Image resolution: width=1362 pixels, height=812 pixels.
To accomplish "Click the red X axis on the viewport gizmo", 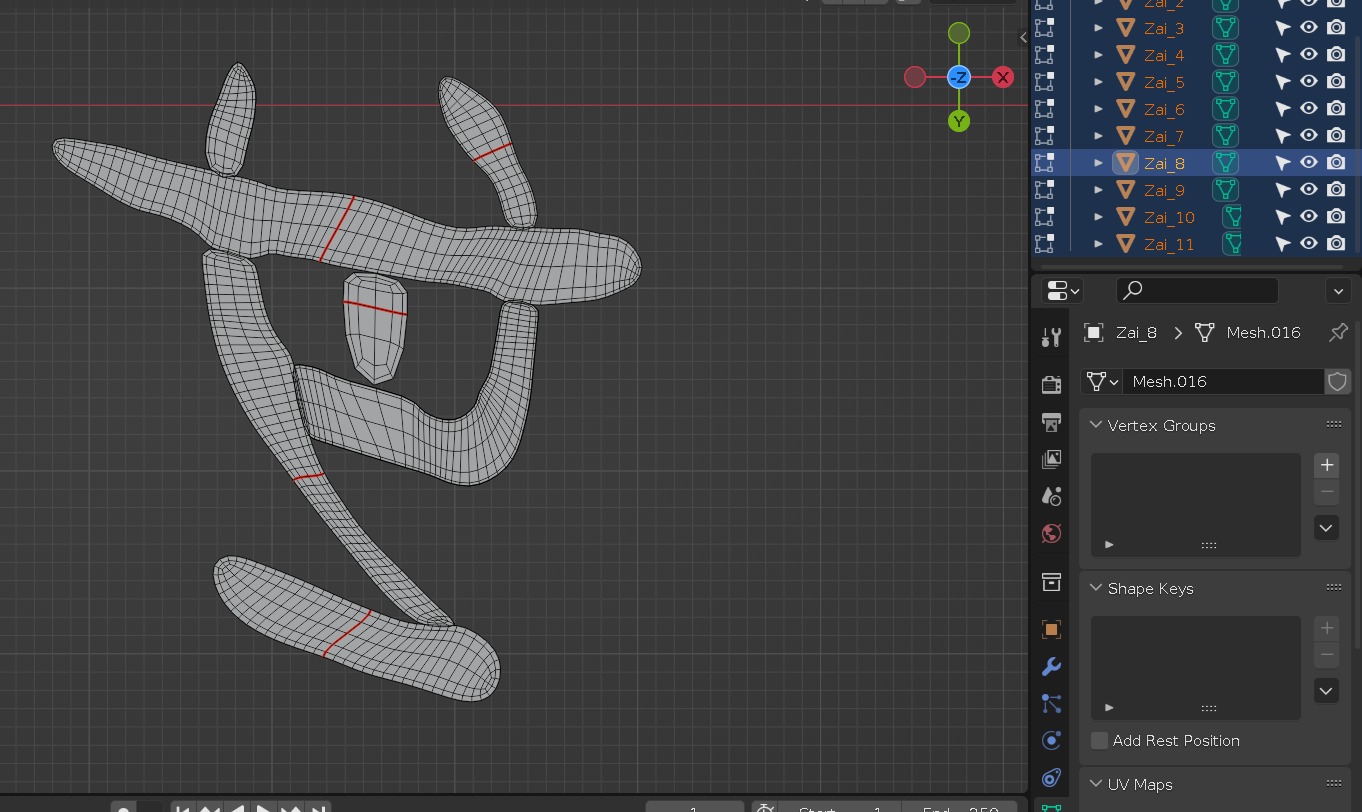I will coord(1003,77).
